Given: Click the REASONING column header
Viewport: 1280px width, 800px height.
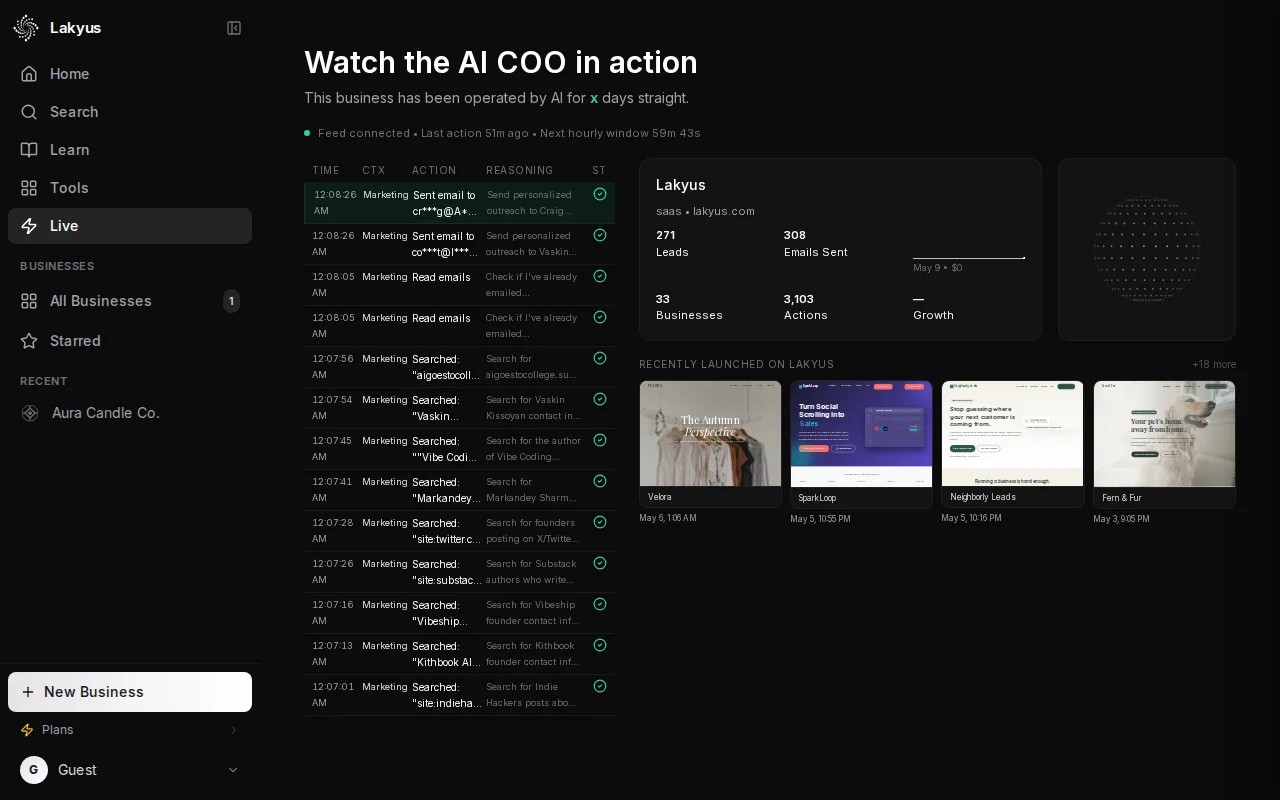Looking at the screenshot, I should click(x=520, y=170).
